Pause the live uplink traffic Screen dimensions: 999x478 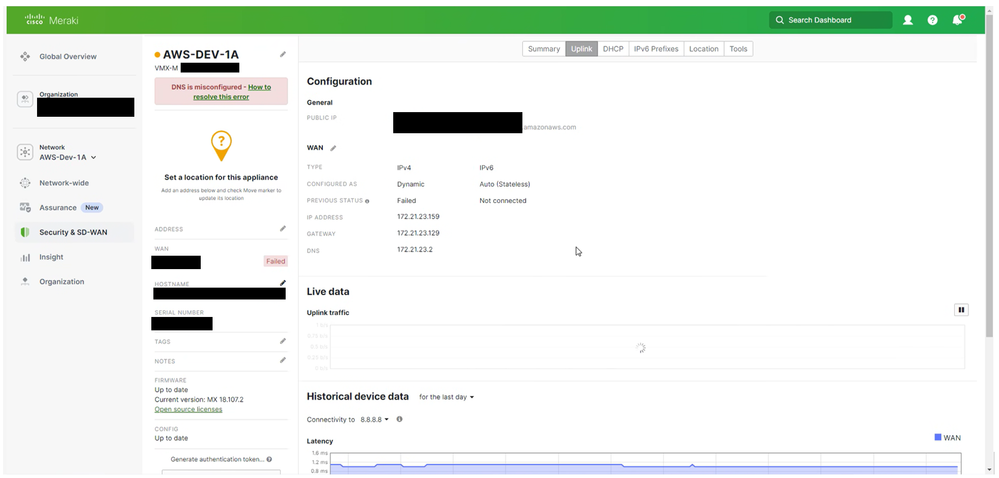pyautogui.click(x=961, y=310)
